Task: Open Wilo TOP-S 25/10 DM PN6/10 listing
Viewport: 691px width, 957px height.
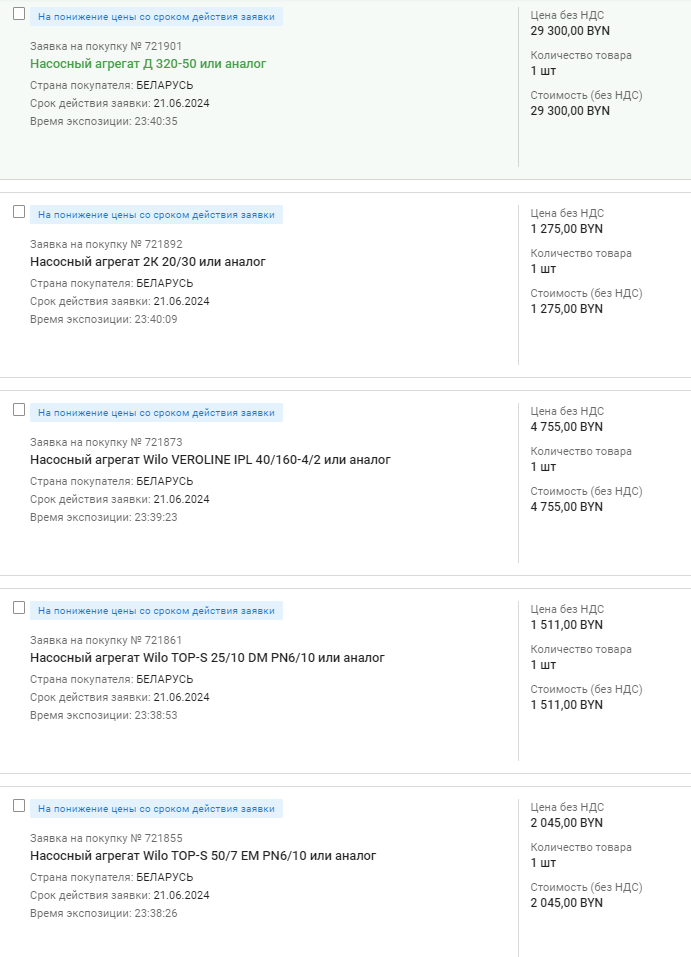Action: (207, 658)
